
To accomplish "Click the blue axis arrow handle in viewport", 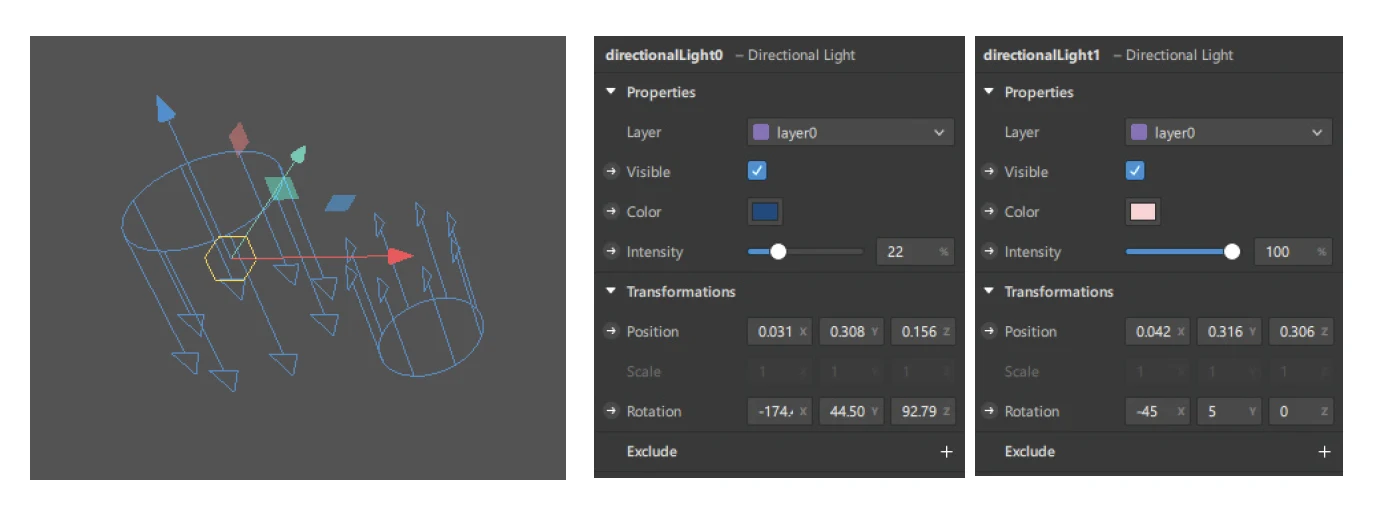I will pos(165,109).
